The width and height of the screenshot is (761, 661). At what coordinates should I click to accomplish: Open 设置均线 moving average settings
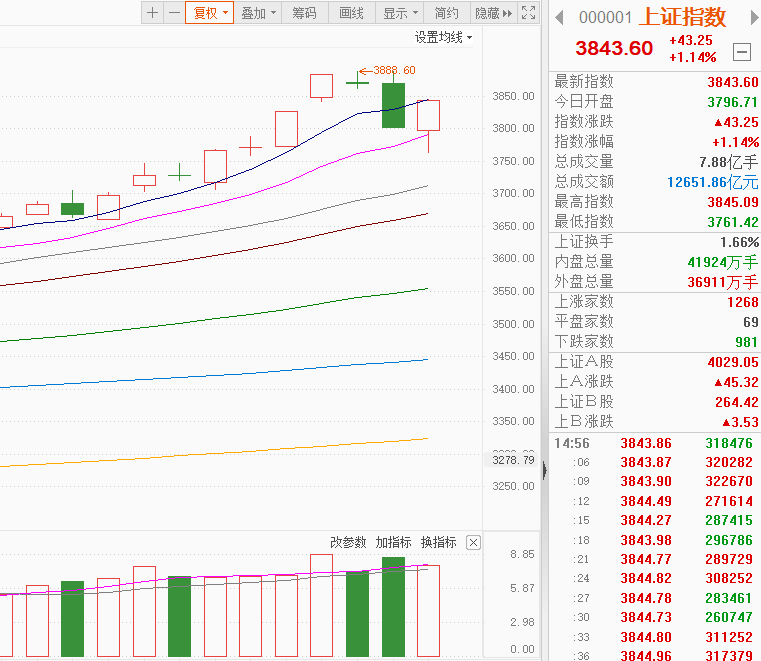(443, 37)
